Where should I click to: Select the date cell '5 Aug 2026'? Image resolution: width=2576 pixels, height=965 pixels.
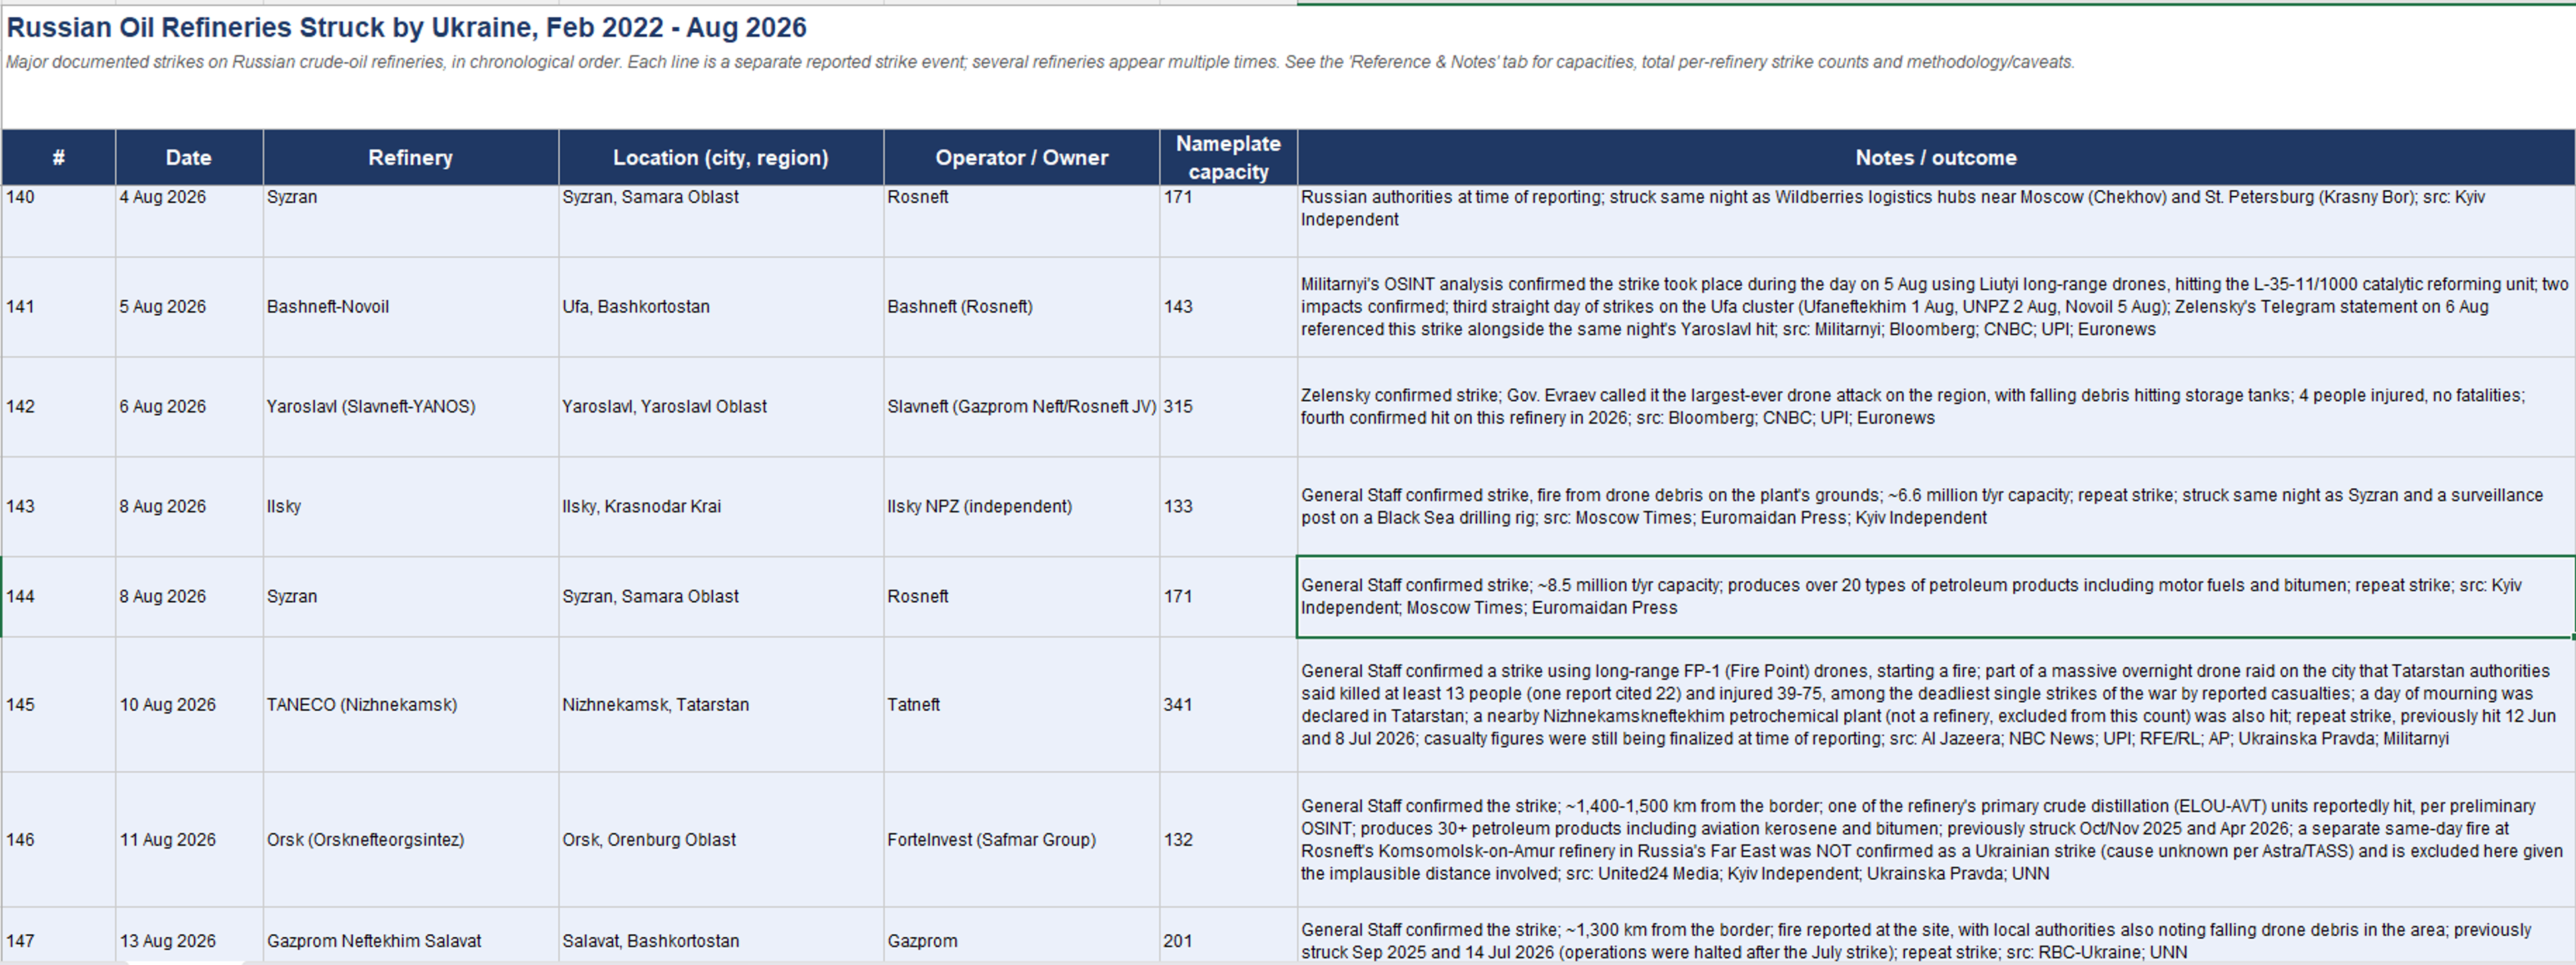click(189, 307)
